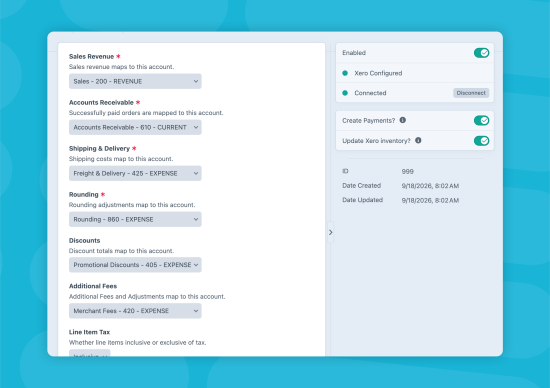Expand the Freight & Delivery account dropdown
The image size is (550, 388).
[x=135, y=173]
